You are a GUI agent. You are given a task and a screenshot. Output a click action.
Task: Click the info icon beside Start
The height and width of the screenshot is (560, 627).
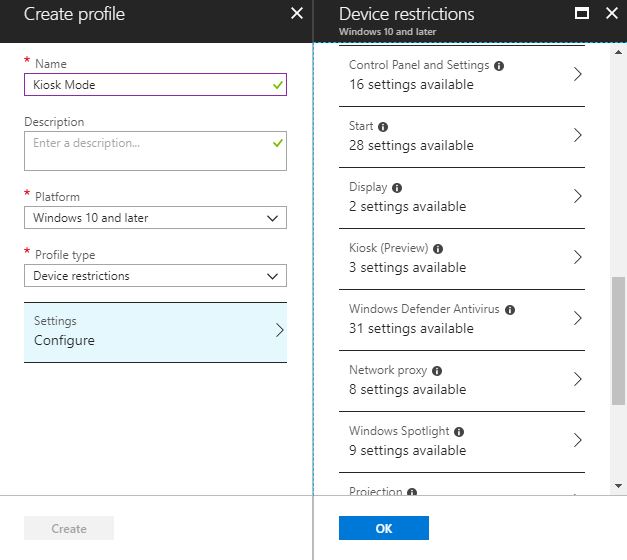pyautogui.click(x=383, y=127)
